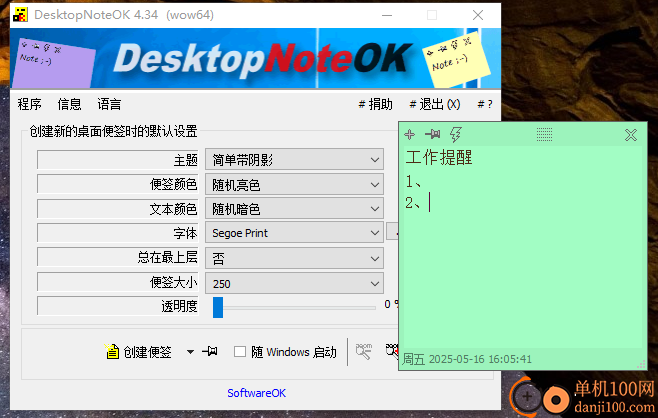
Task: Click the lightning bolt icon on note
Action: coord(455,135)
